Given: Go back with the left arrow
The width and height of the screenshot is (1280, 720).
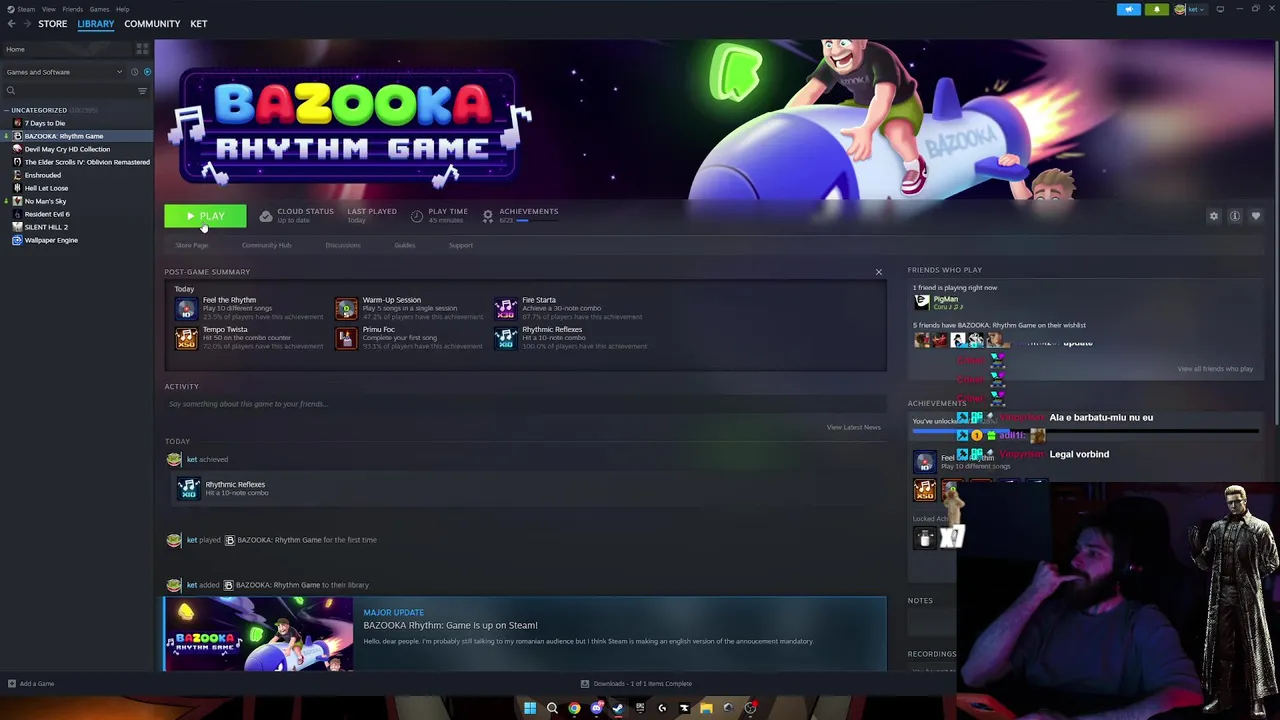Looking at the screenshot, I should pos(12,24).
